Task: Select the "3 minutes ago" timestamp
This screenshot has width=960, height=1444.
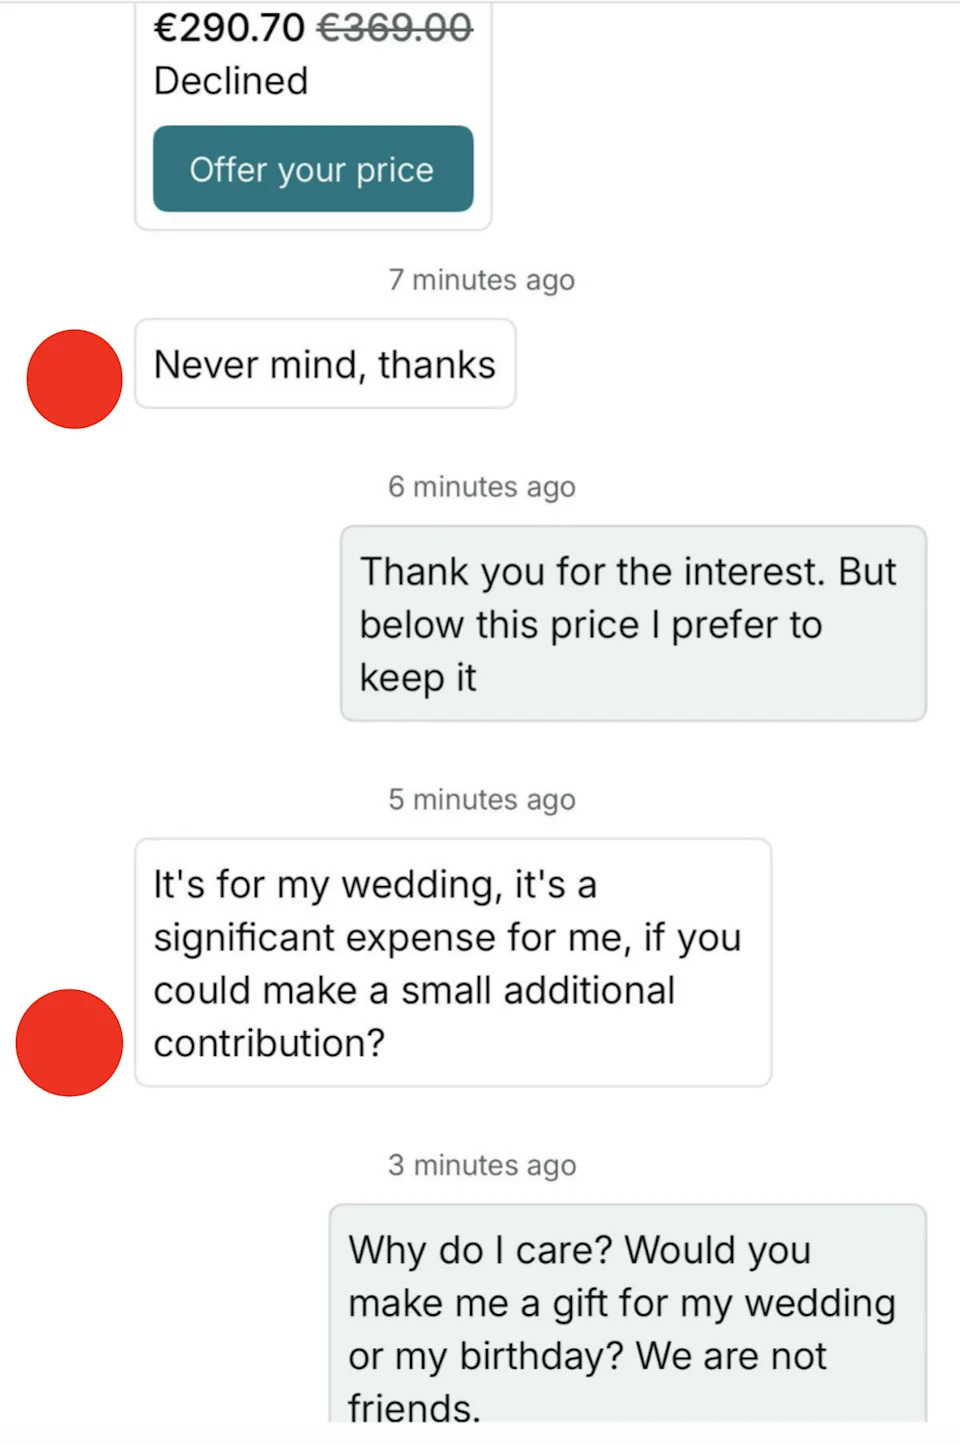Action: click(x=481, y=1166)
